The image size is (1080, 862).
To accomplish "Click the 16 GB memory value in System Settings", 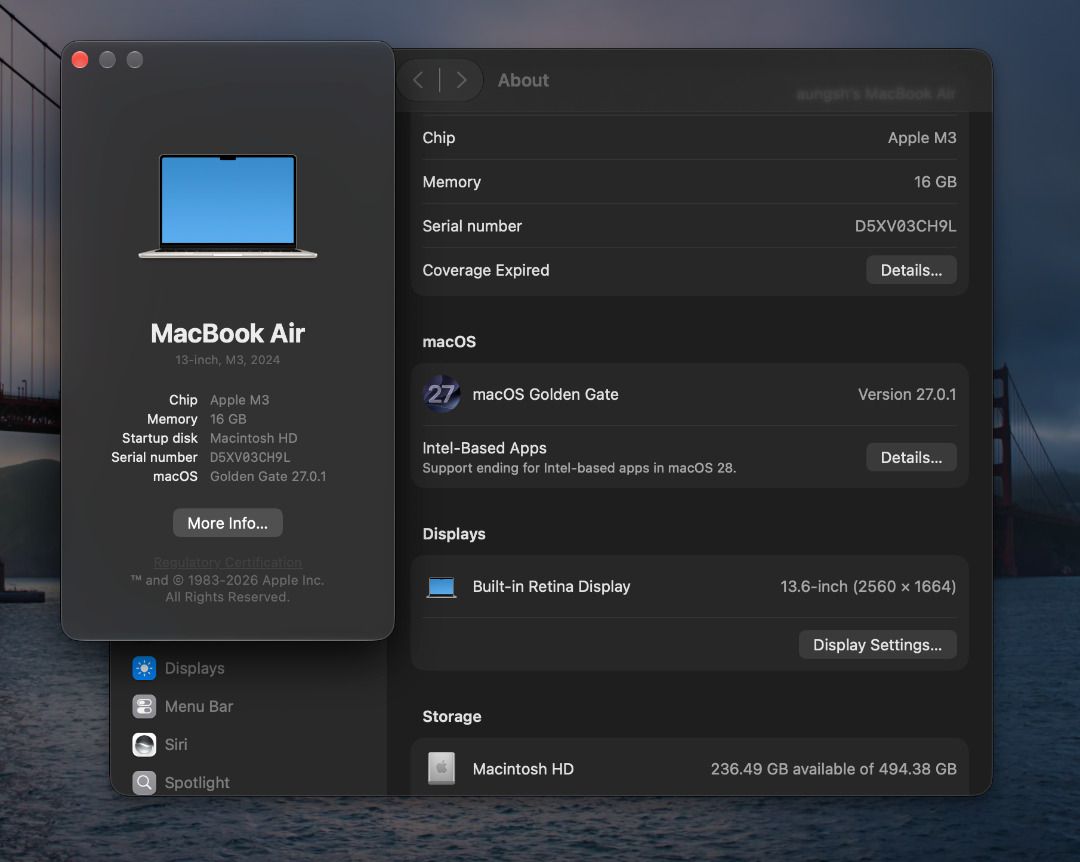I will (x=935, y=182).
